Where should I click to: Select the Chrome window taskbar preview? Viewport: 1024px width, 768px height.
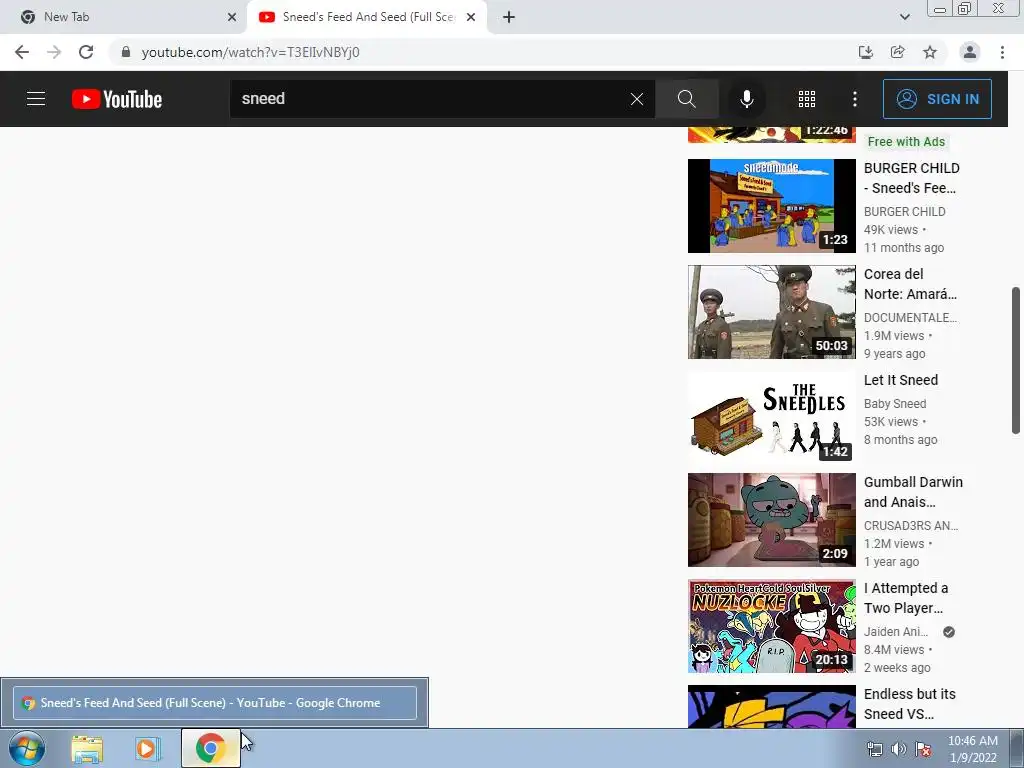pyautogui.click(x=215, y=703)
